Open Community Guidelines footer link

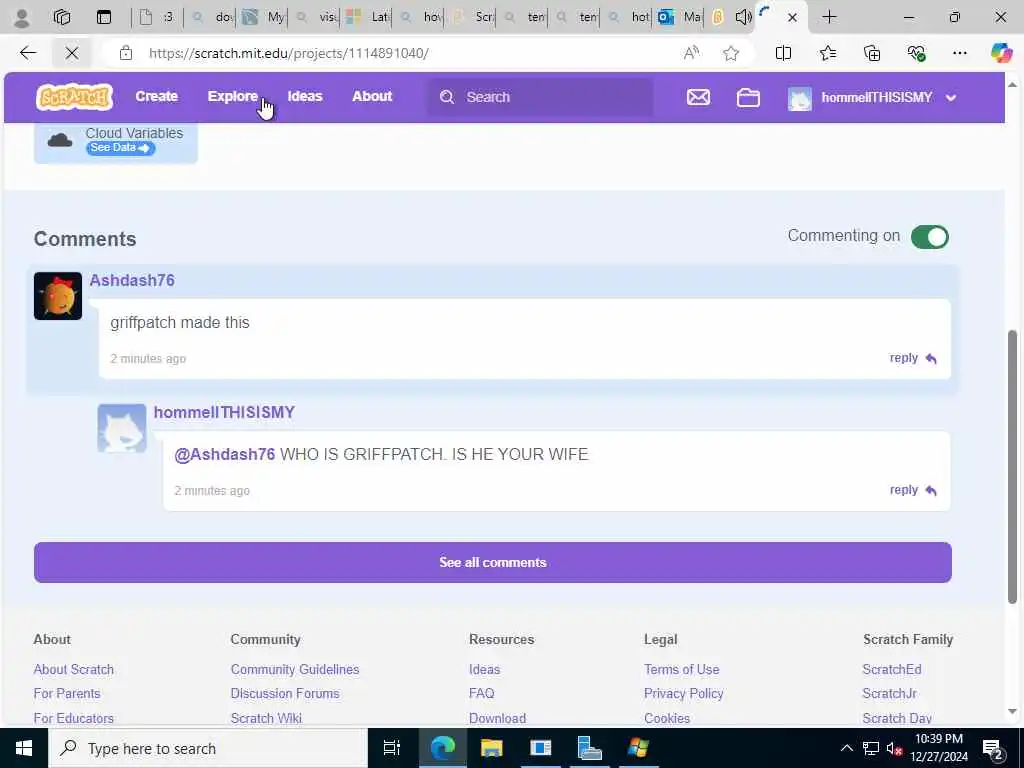[x=295, y=669]
